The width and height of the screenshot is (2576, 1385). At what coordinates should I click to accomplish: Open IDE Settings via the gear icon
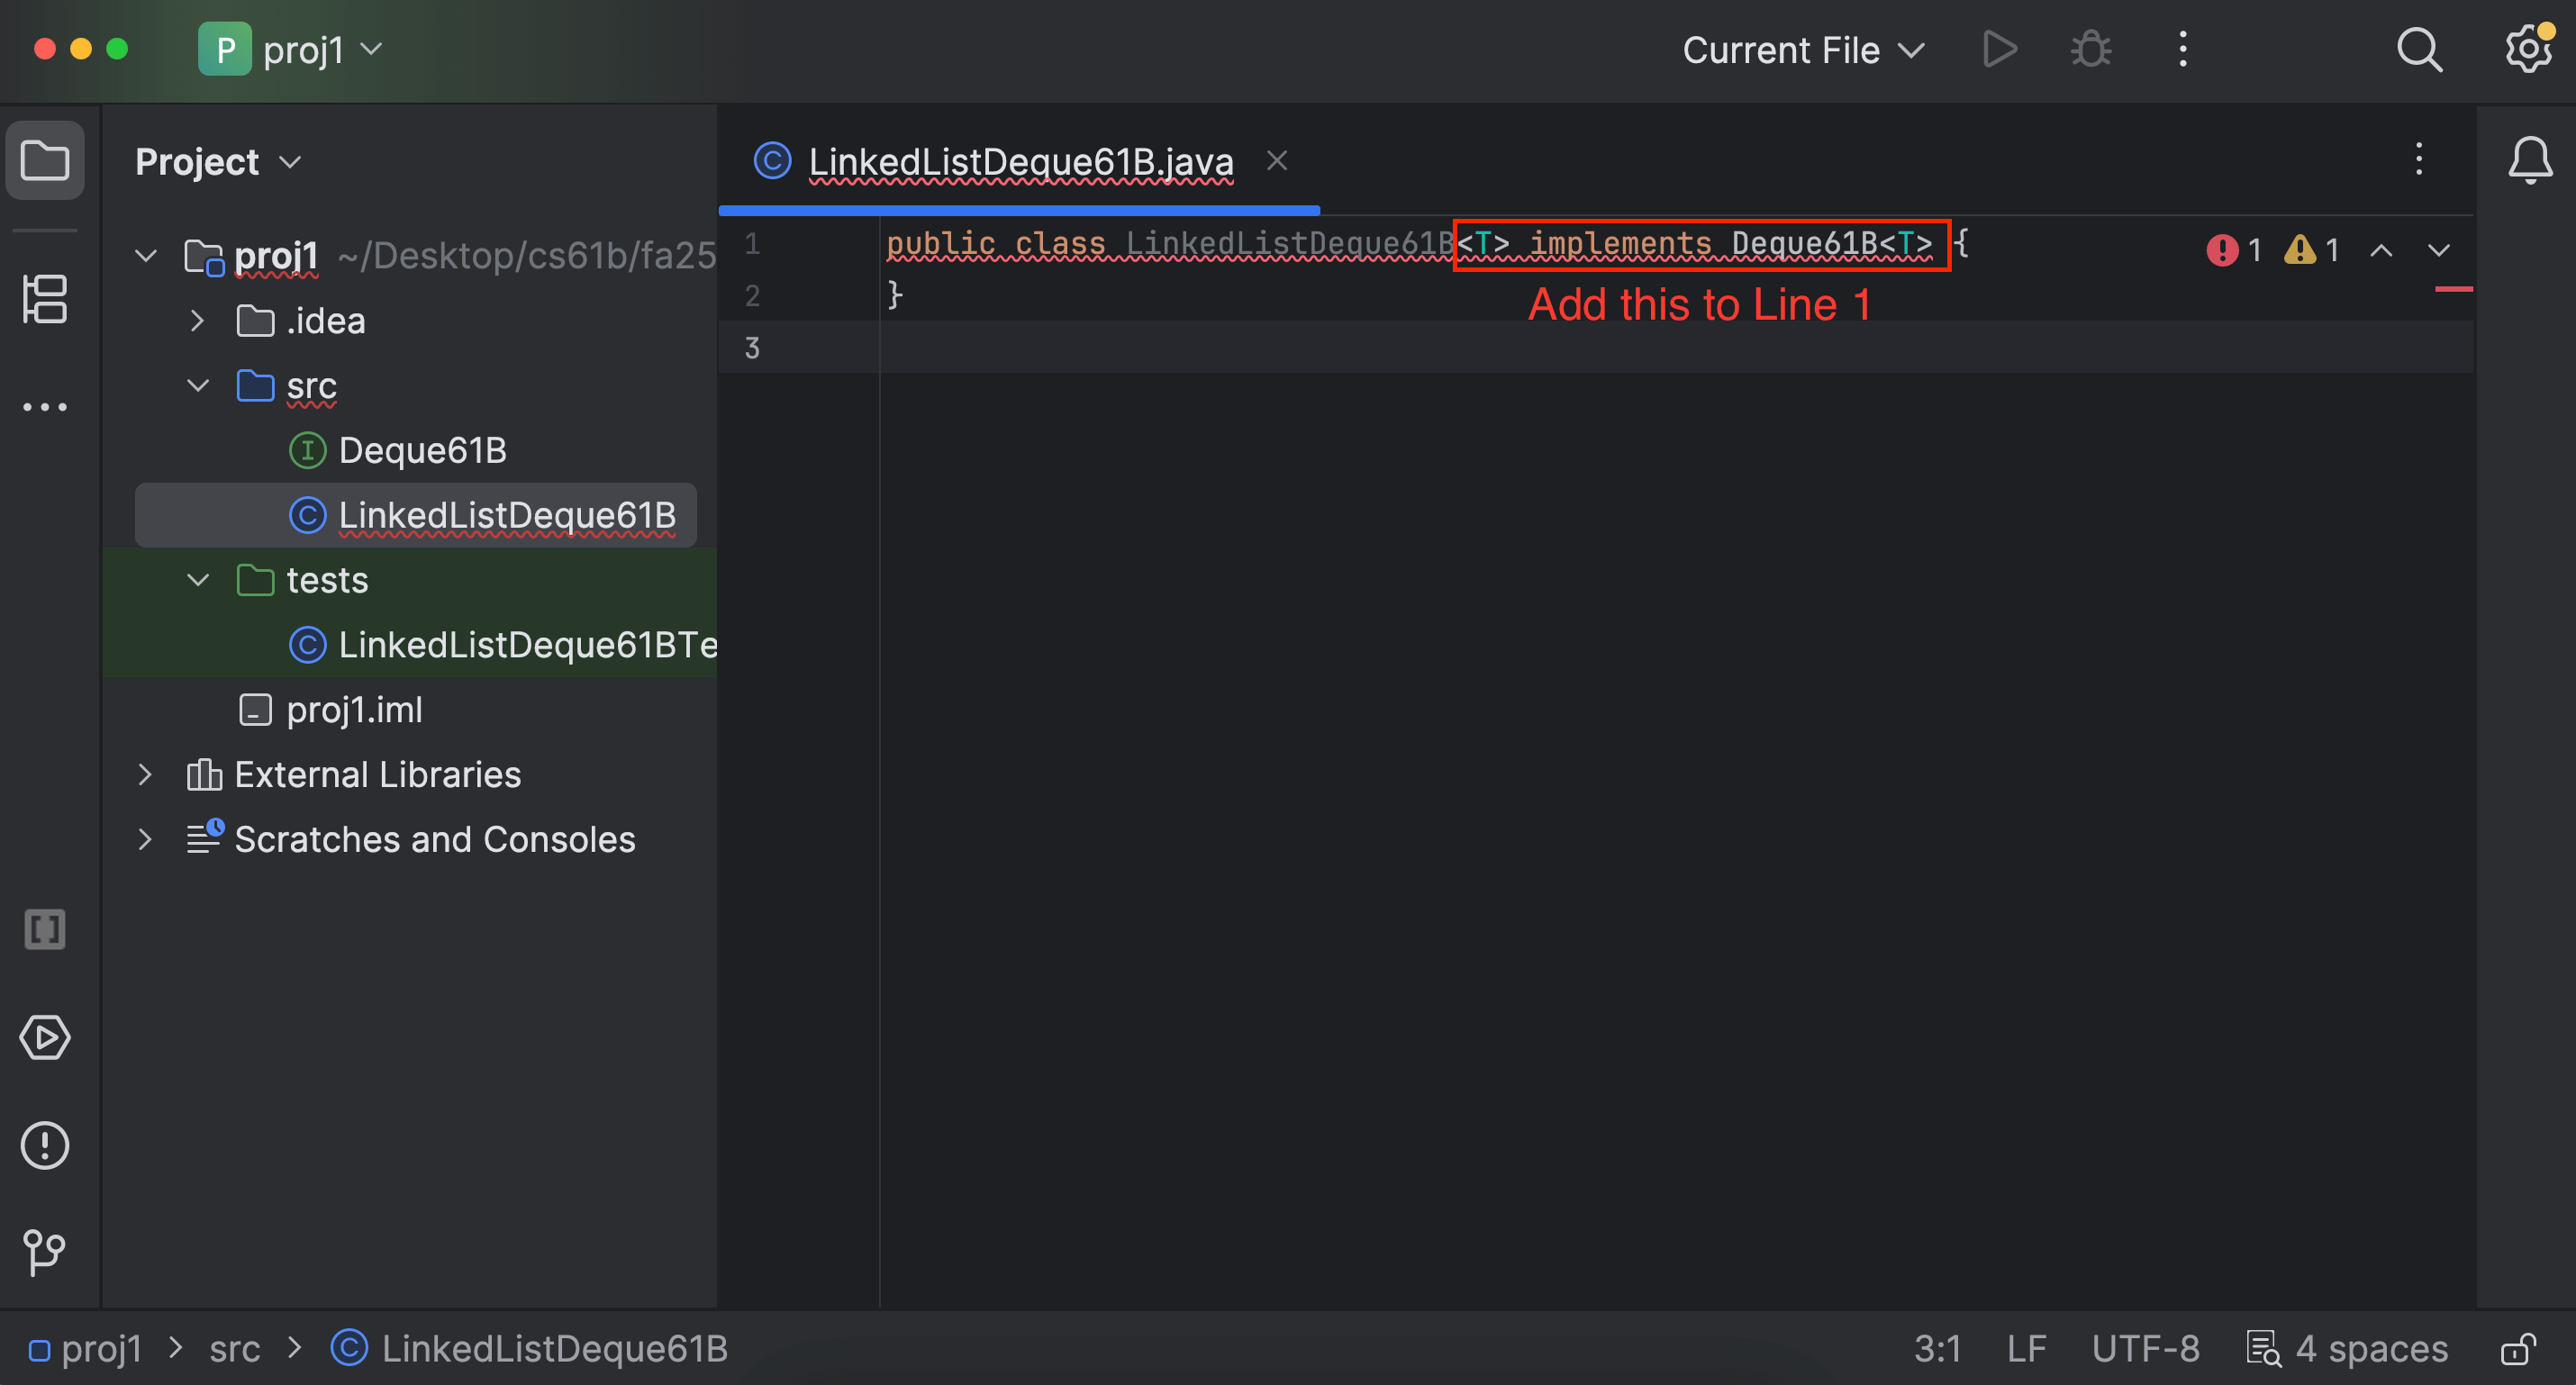click(x=2528, y=49)
